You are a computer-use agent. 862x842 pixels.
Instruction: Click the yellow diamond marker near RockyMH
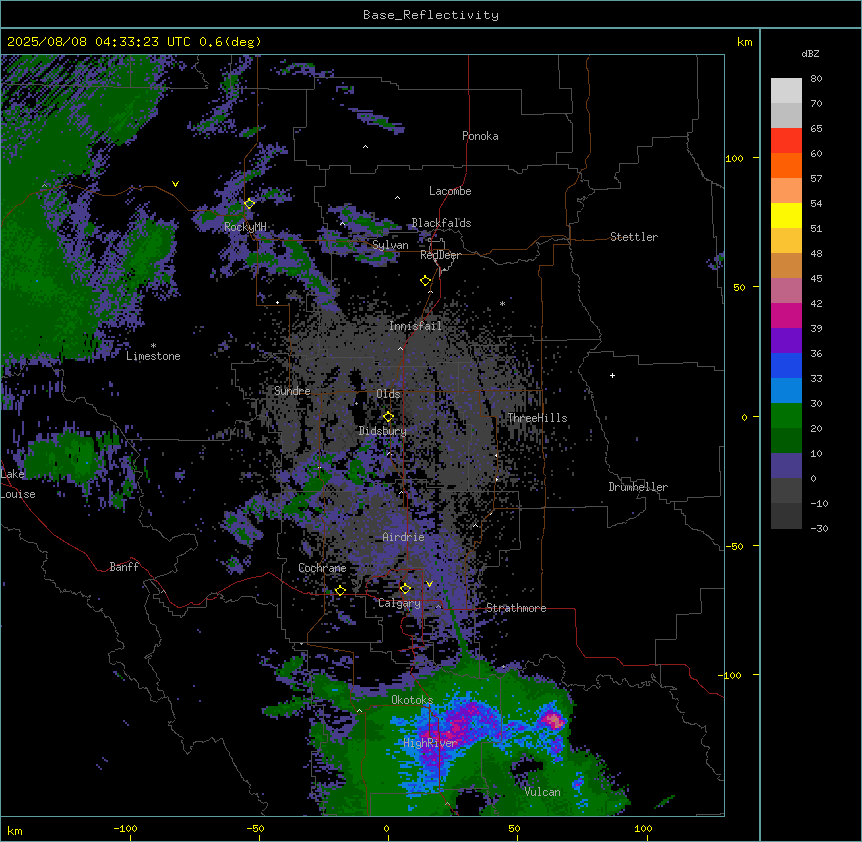249,204
